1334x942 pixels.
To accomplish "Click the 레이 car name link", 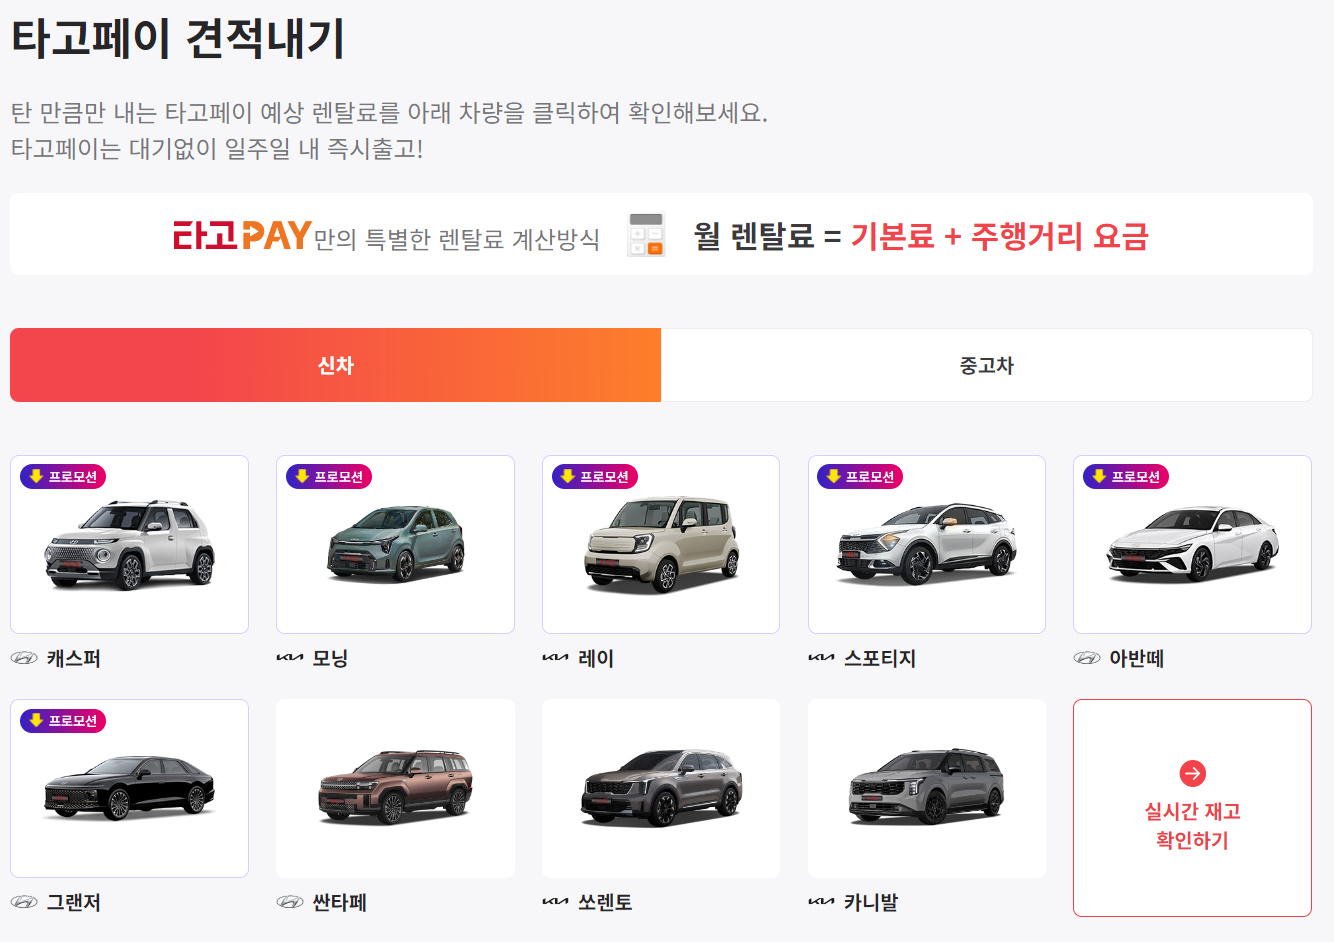I will click(596, 658).
